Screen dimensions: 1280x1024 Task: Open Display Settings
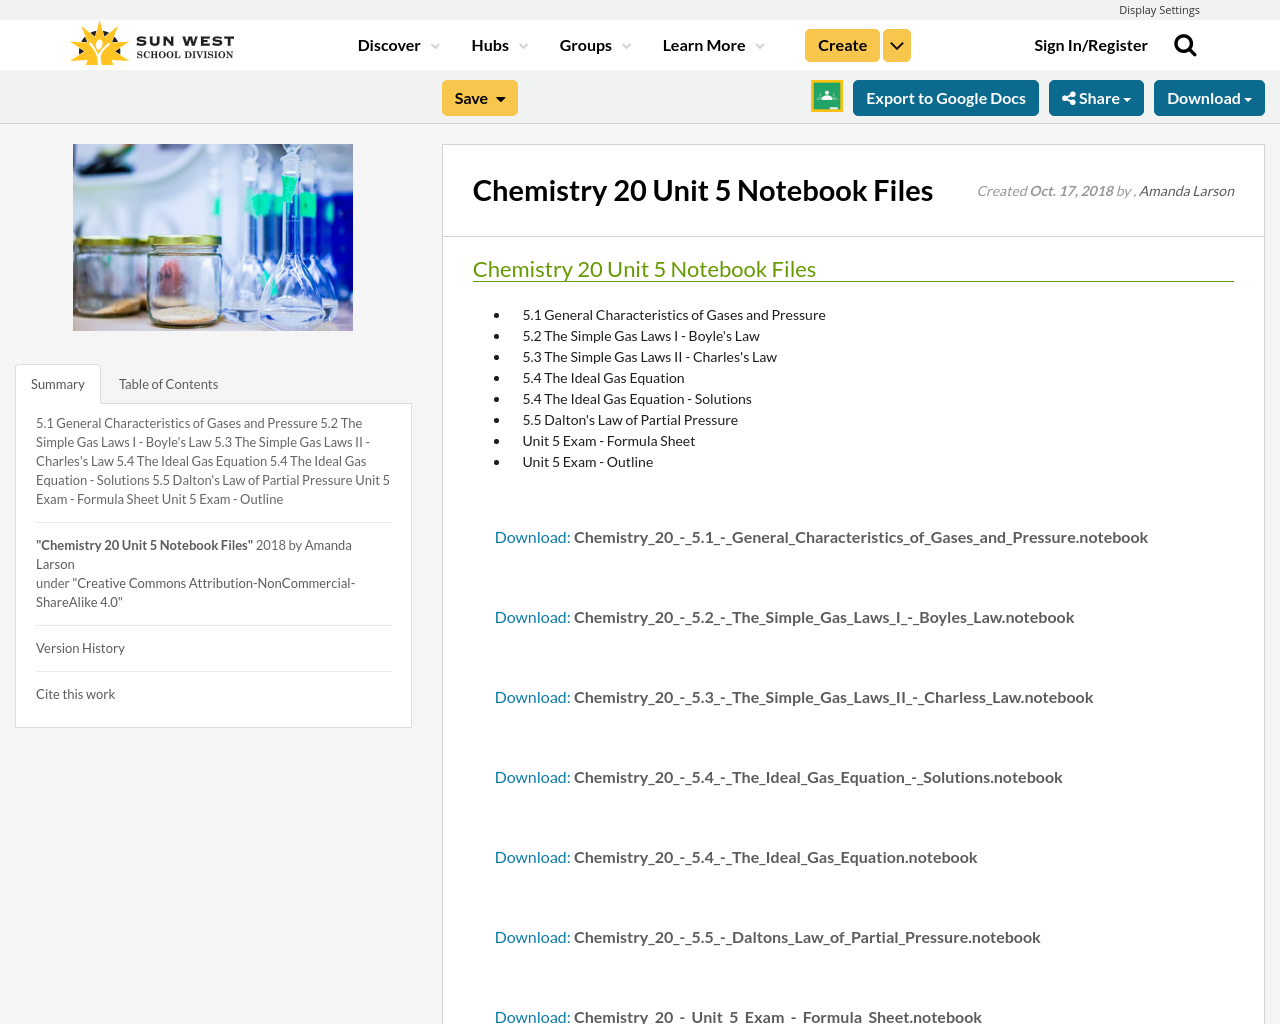[x=1159, y=8]
